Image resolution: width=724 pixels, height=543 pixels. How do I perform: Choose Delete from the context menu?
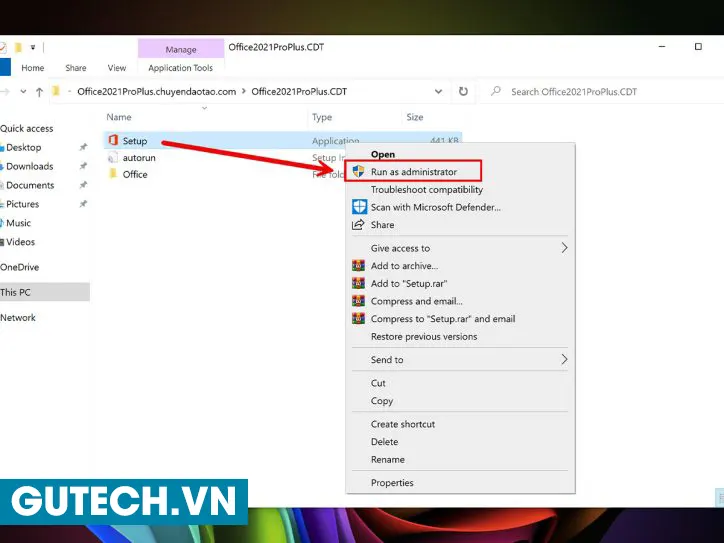tap(384, 442)
